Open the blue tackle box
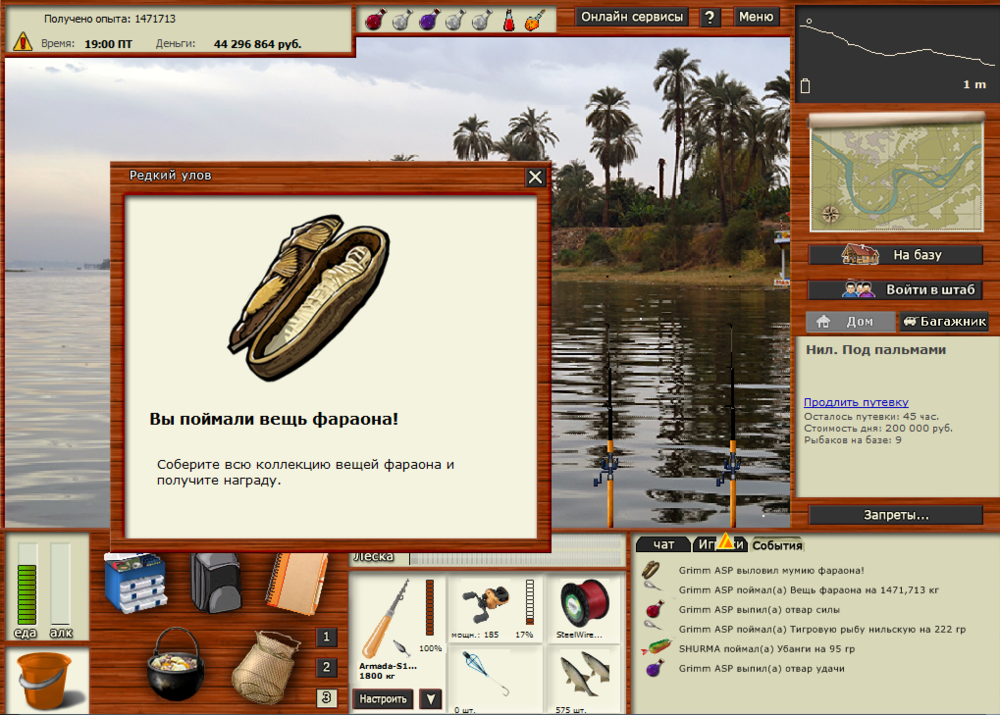The width and height of the screenshot is (1000, 715). 134,582
